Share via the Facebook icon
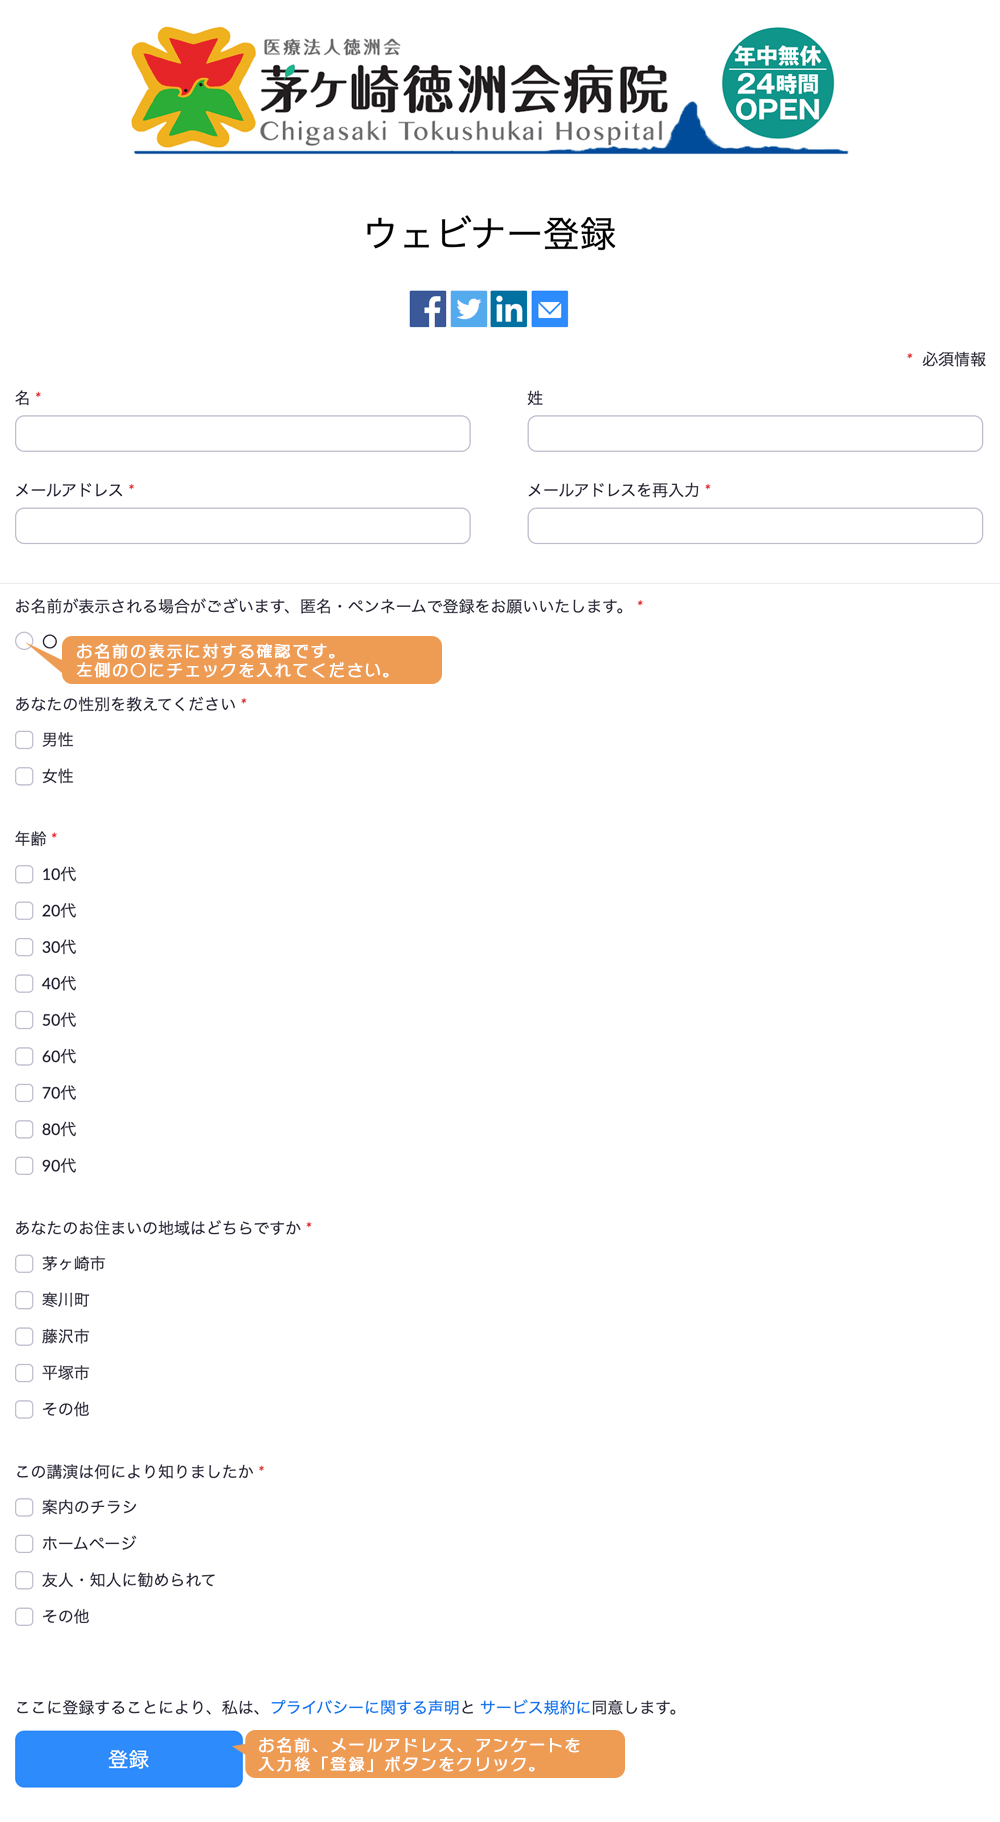 pyautogui.click(x=428, y=309)
